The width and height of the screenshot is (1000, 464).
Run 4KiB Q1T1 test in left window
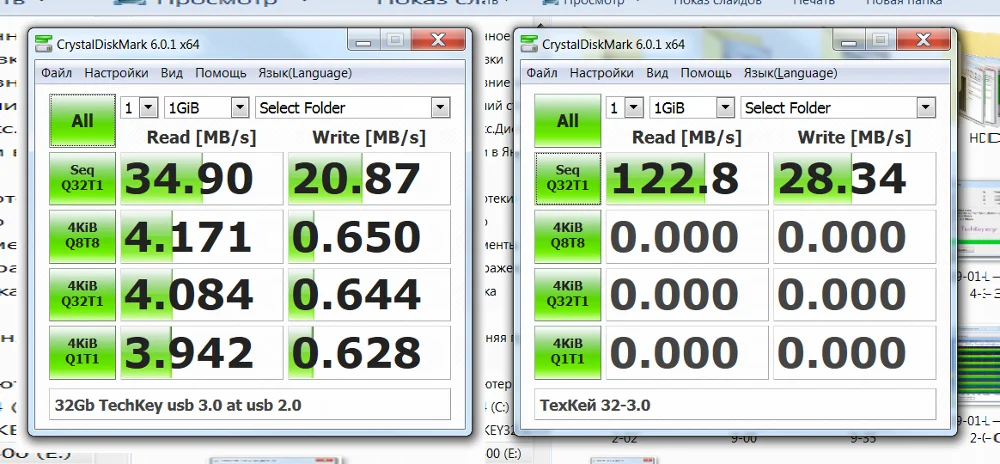point(82,352)
